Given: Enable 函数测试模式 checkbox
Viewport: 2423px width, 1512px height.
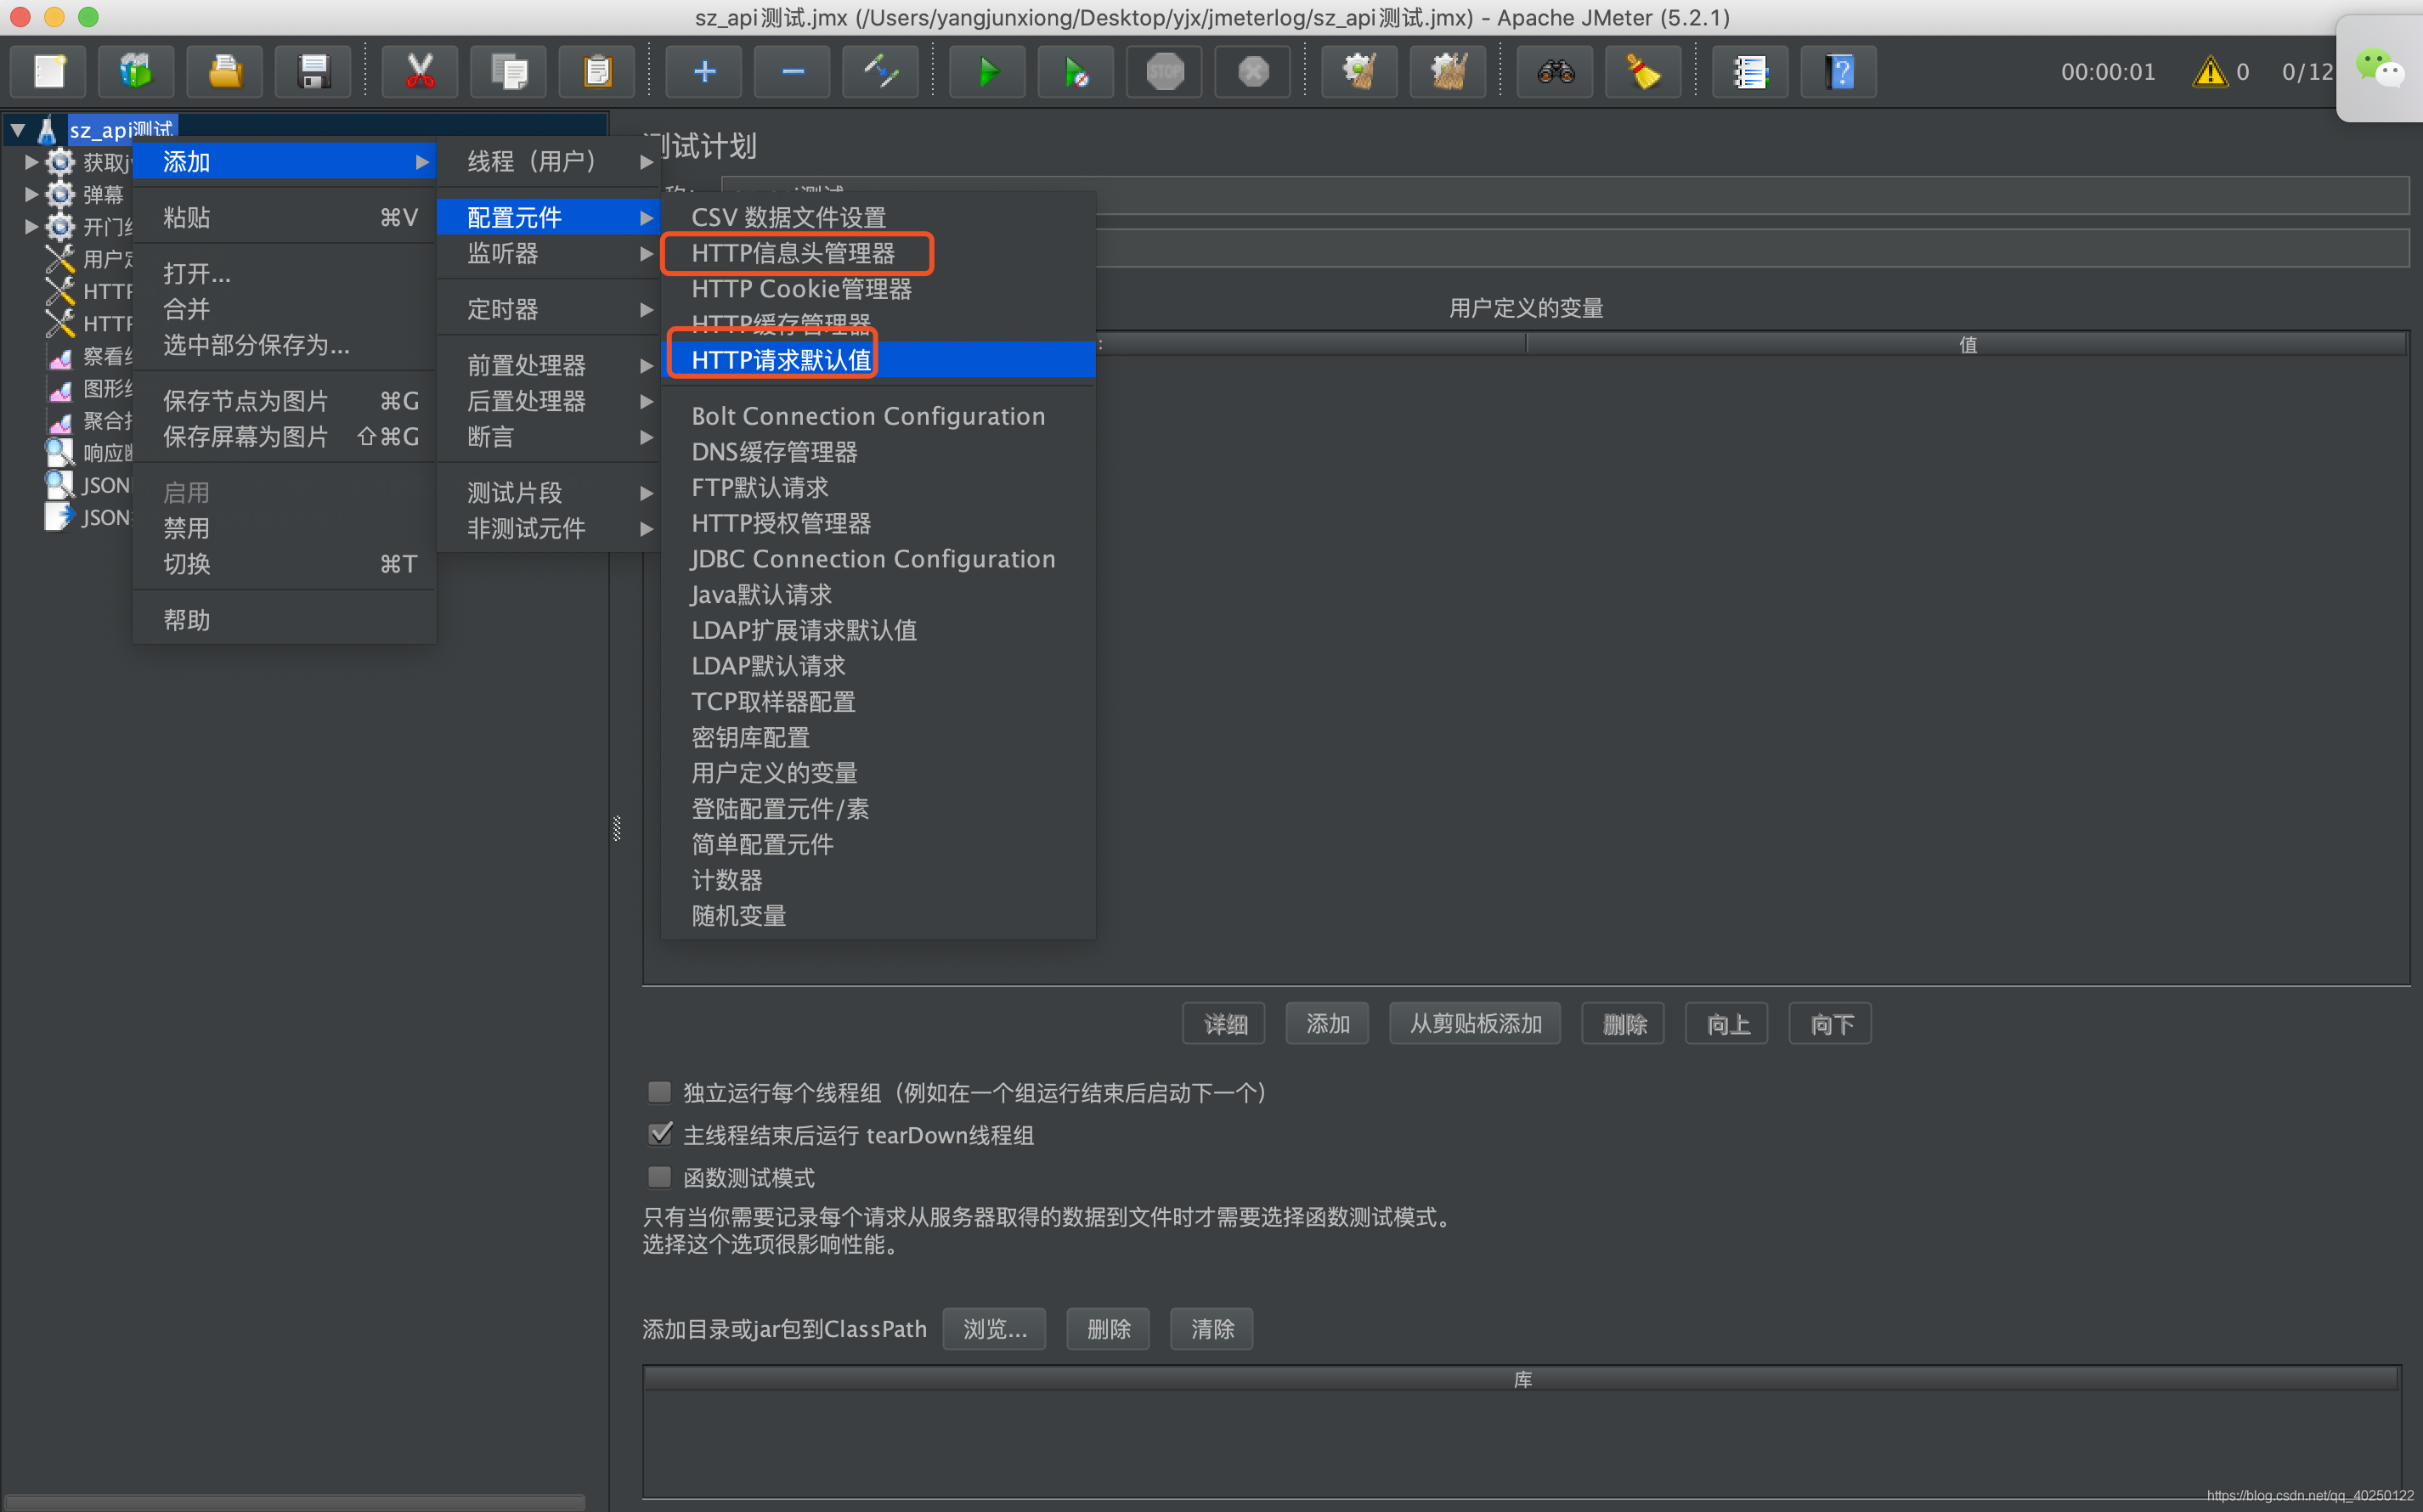Looking at the screenshot, I should pyautogui.click(x=659, y=1177).
